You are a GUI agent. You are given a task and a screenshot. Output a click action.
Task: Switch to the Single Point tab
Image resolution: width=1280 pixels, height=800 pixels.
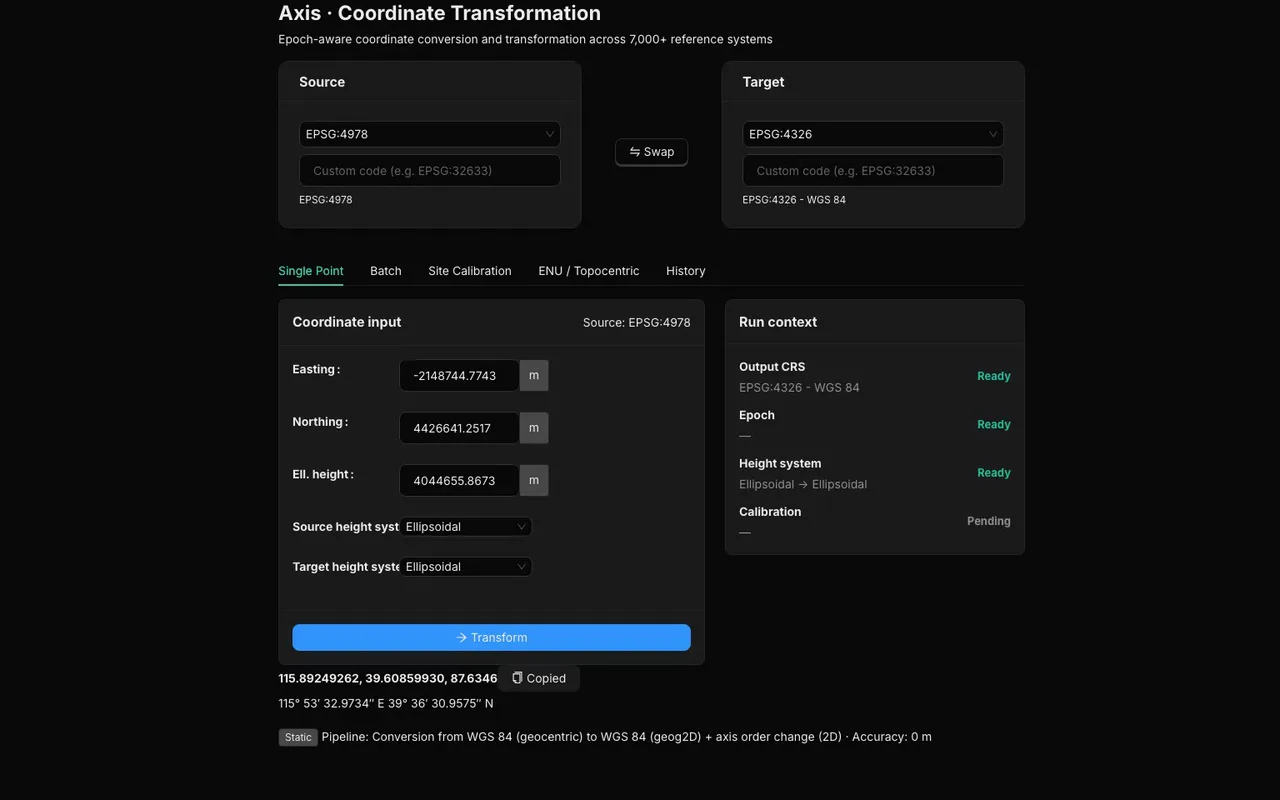coord(311,271)
